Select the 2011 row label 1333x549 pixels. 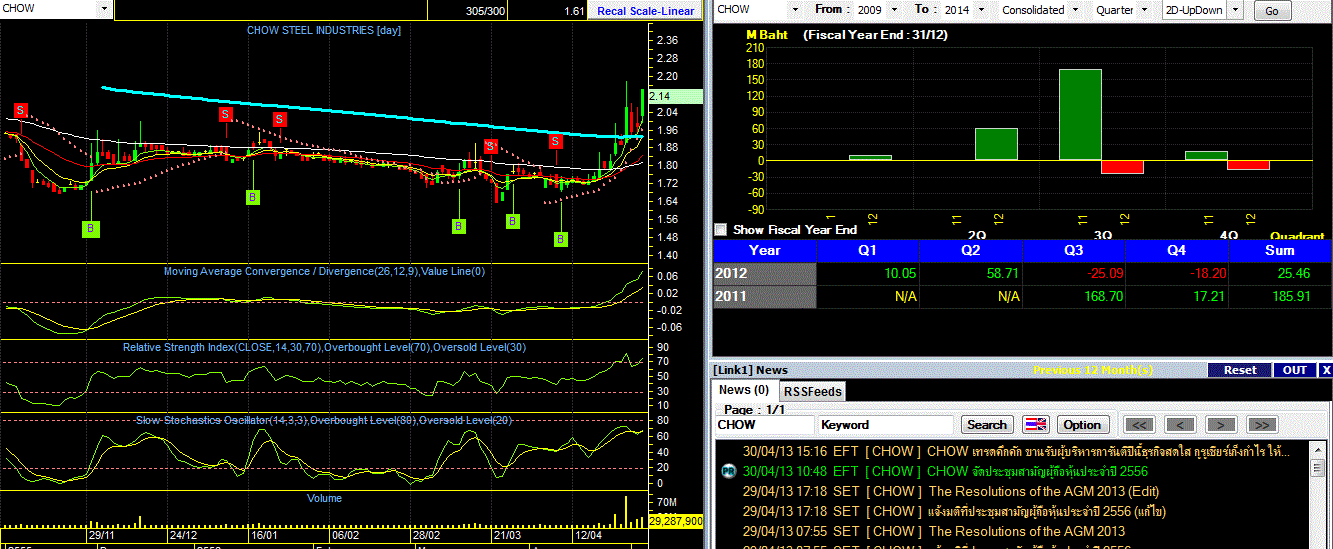point(765,296)
